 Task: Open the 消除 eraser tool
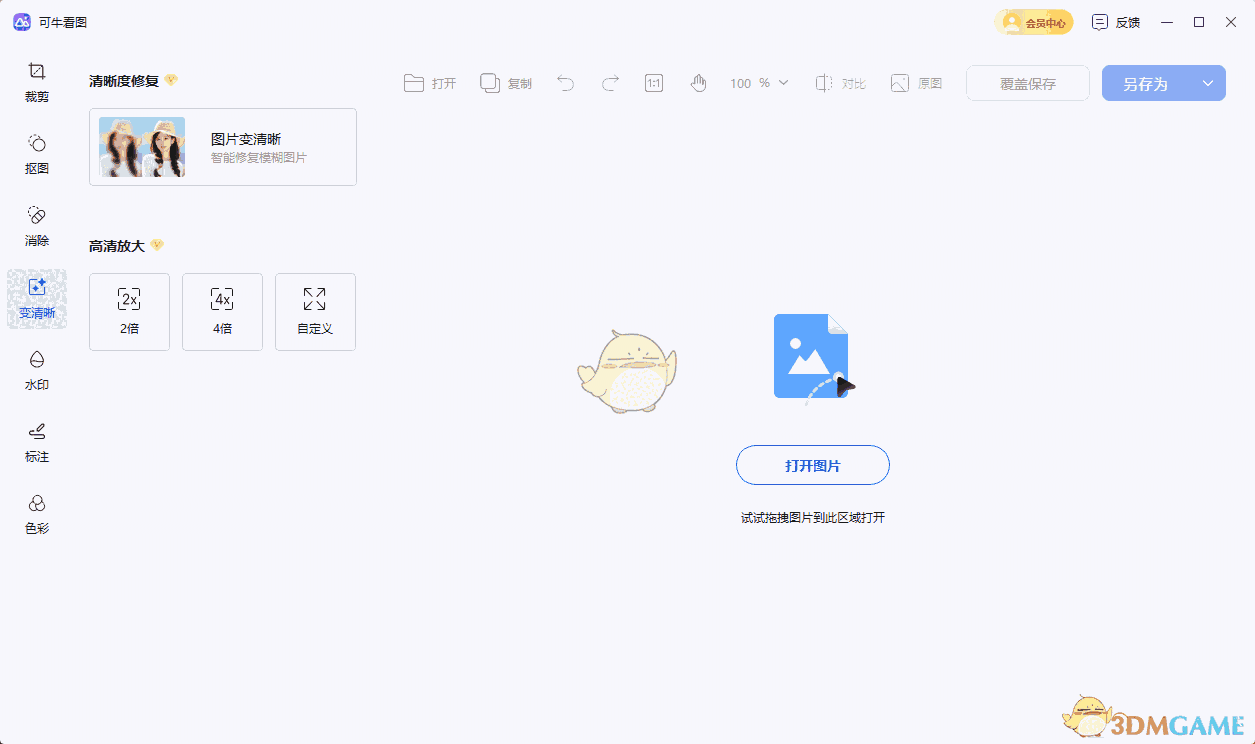[x=37, y=226]
